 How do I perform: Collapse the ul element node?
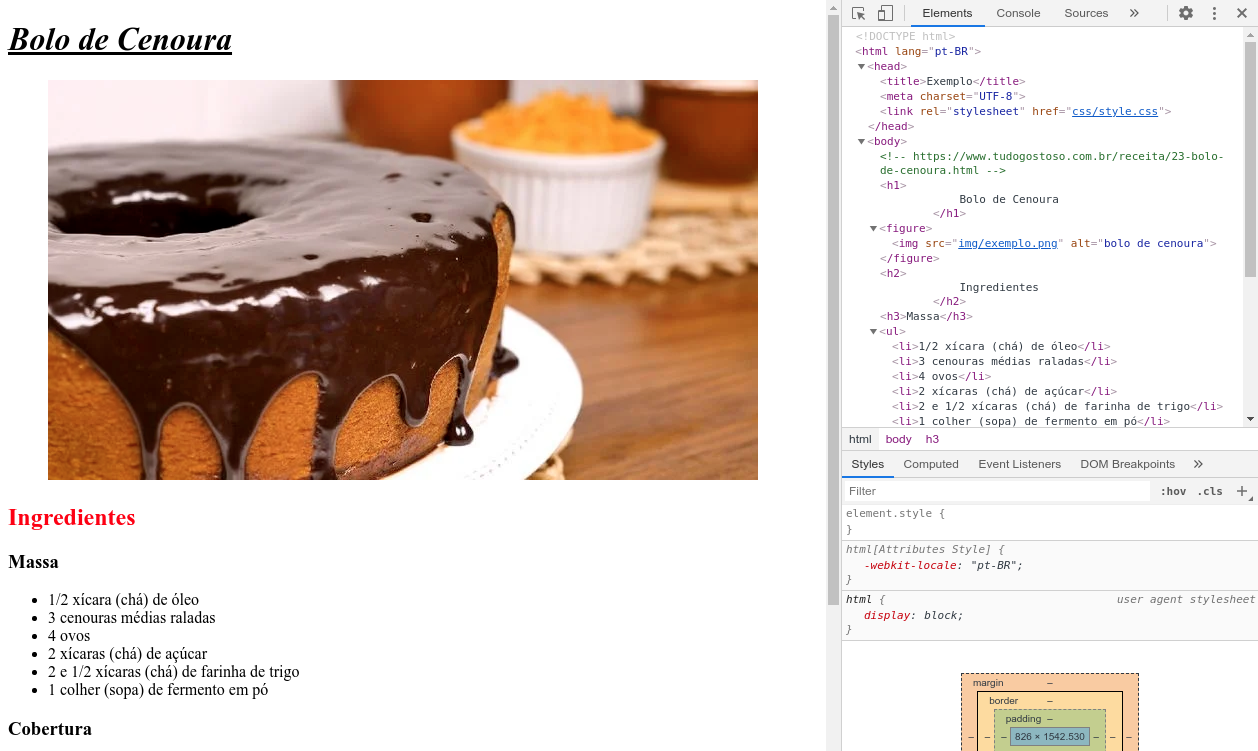(873, 332)
